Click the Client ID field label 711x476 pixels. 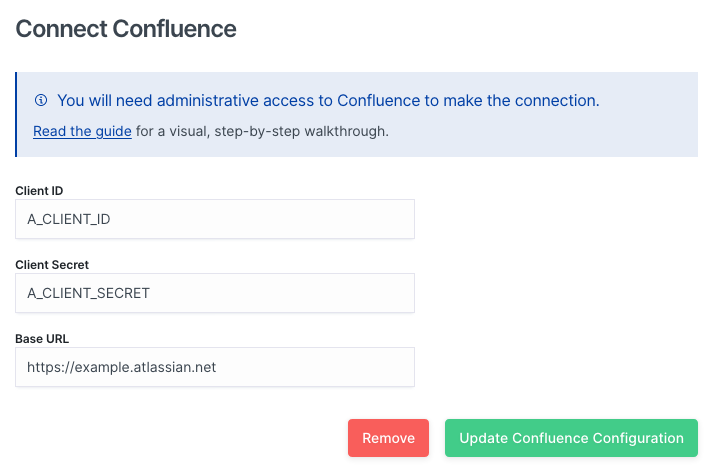coord(39,191)
